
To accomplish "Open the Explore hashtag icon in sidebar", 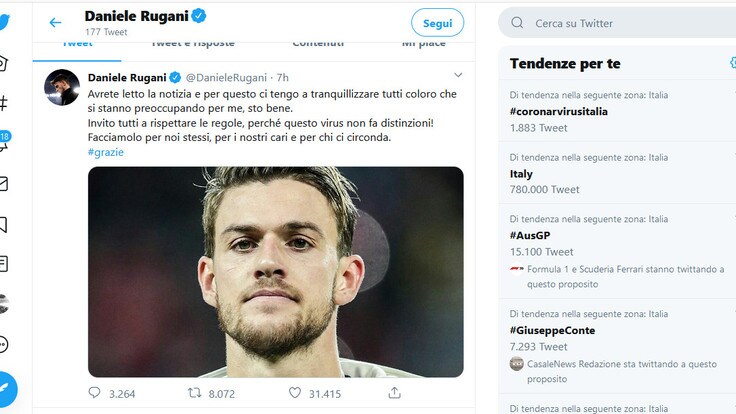I will [4, 103].
